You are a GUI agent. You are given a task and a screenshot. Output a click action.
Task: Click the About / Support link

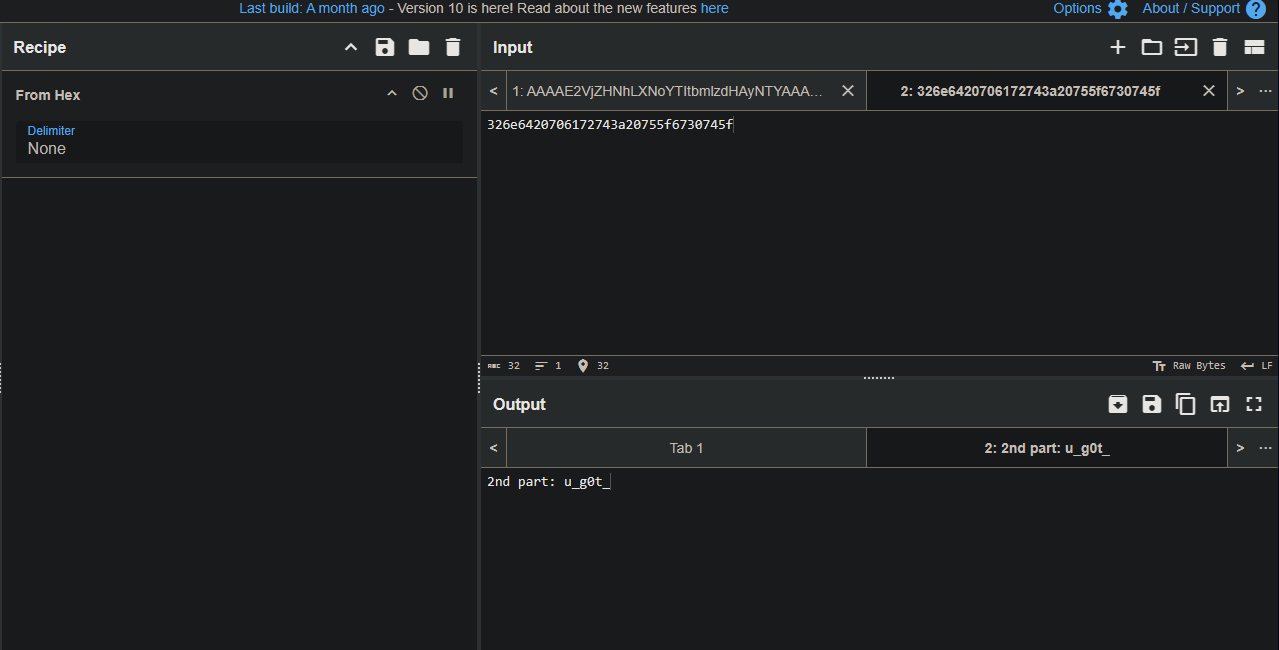[1191, 9]
